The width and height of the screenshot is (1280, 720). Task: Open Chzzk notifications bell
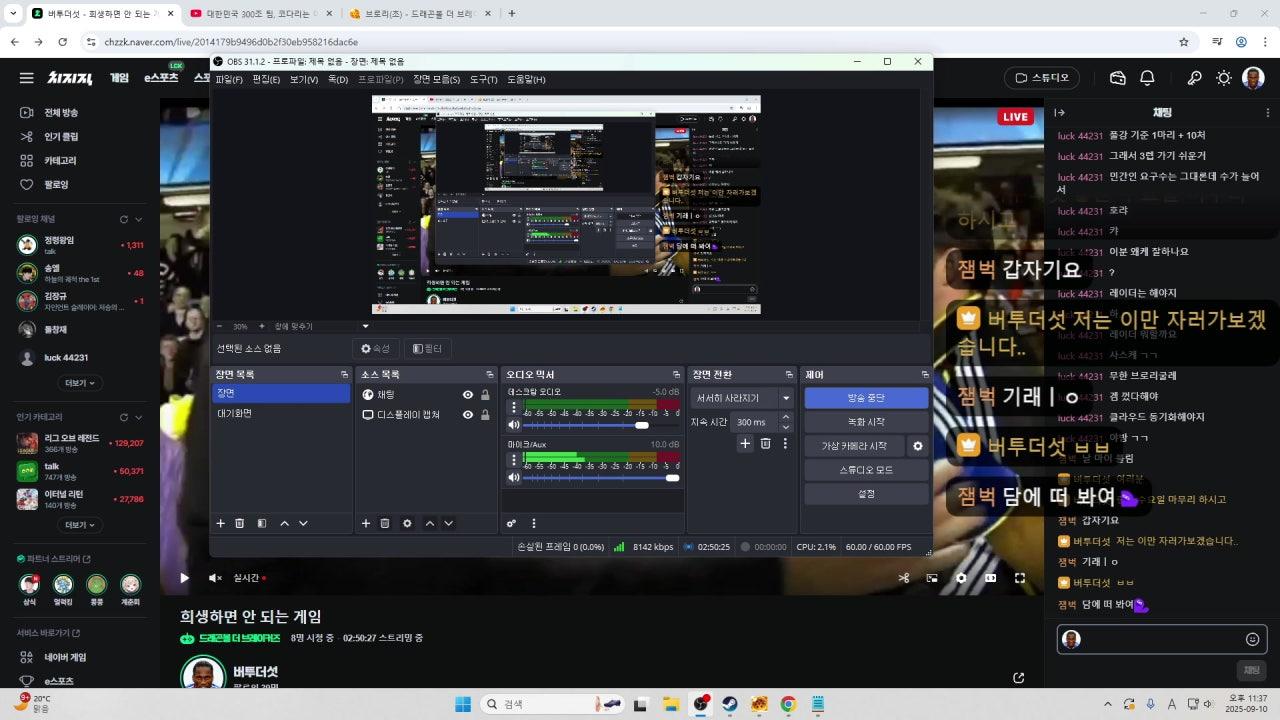[x=1148, y=78]
